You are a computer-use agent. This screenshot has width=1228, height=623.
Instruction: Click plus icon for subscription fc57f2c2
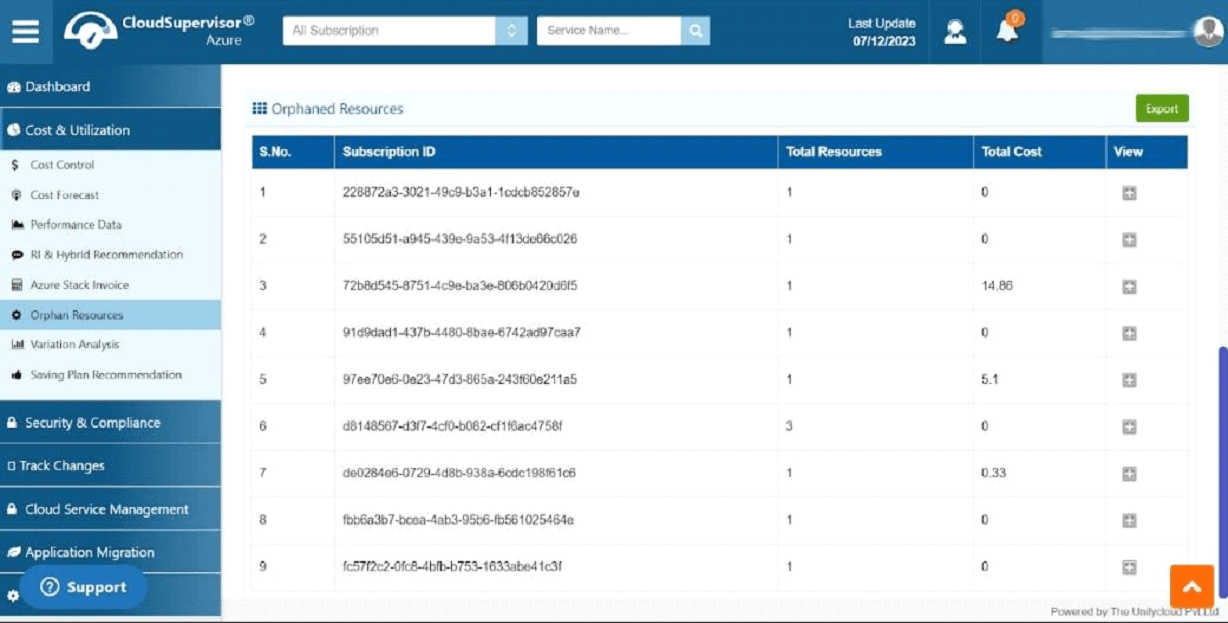click(x=1129, y=567)
